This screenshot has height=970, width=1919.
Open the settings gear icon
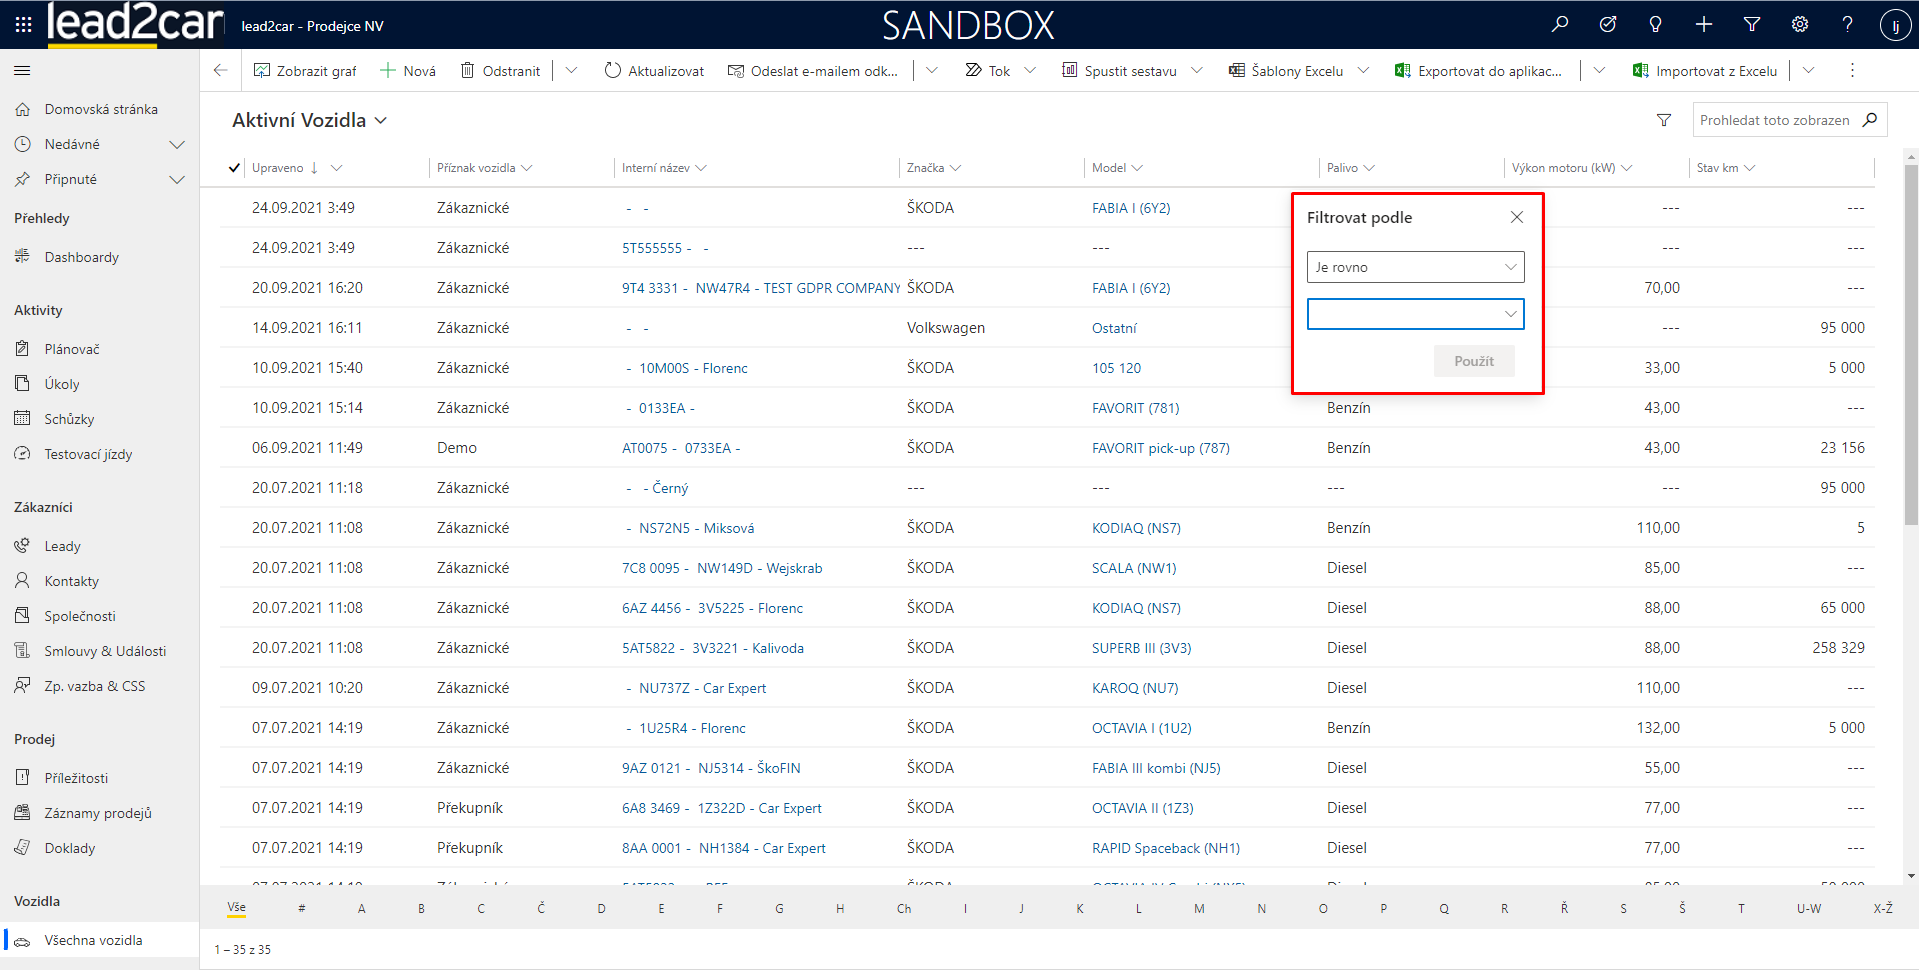(x=1799, y=25)
